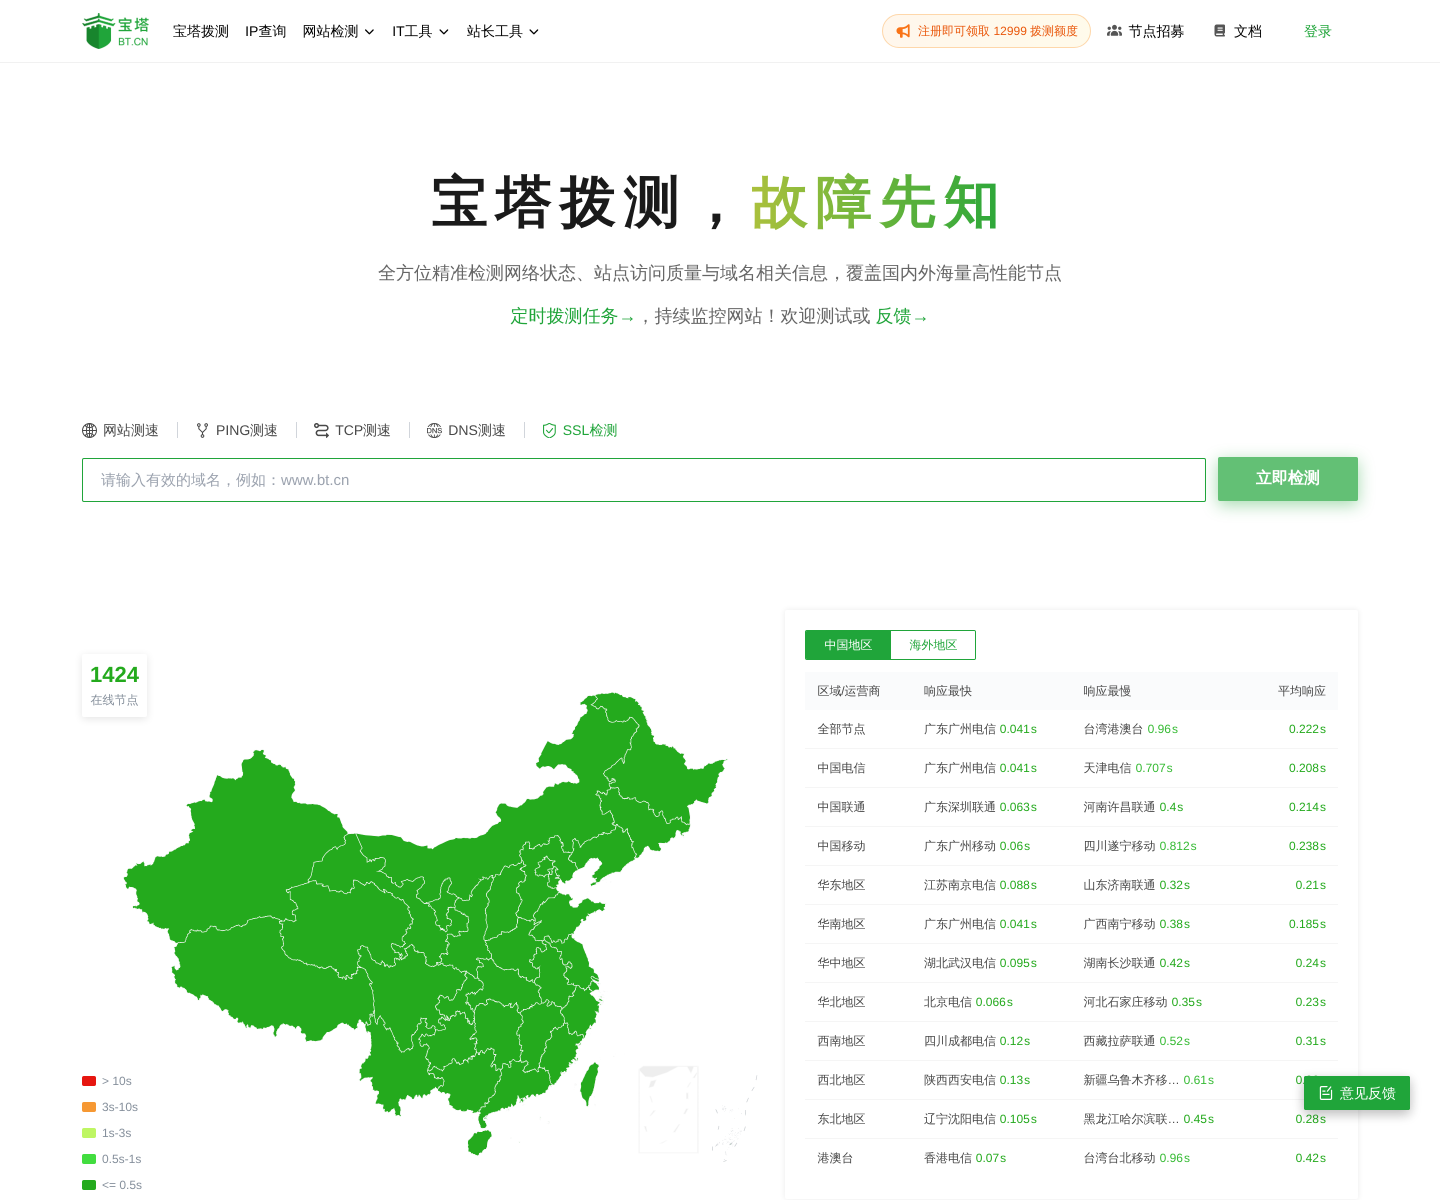
Task: Expand the IT工具 dropdown menu
Action: pos(421,31)
